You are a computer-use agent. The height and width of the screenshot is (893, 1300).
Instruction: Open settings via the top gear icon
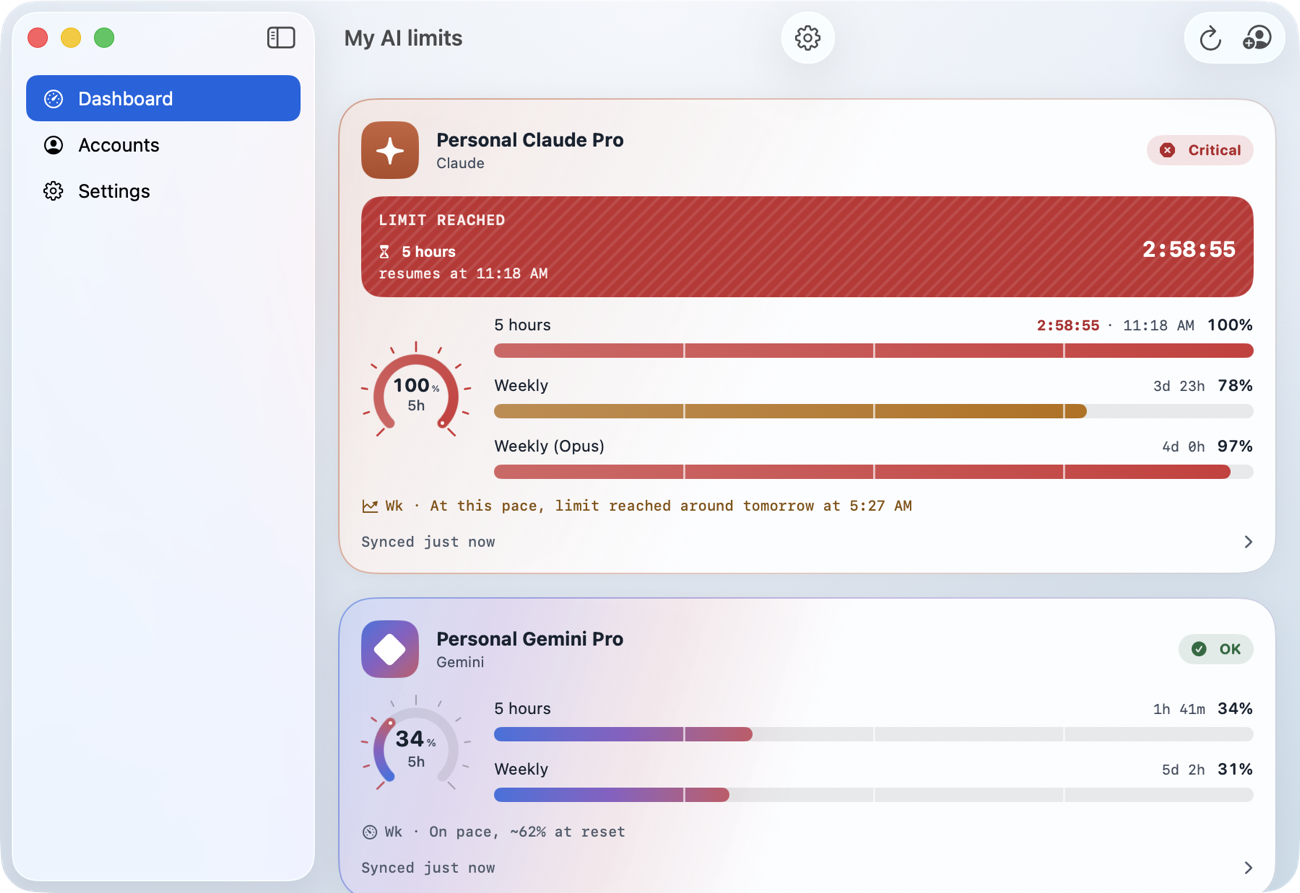pos(808,38)
